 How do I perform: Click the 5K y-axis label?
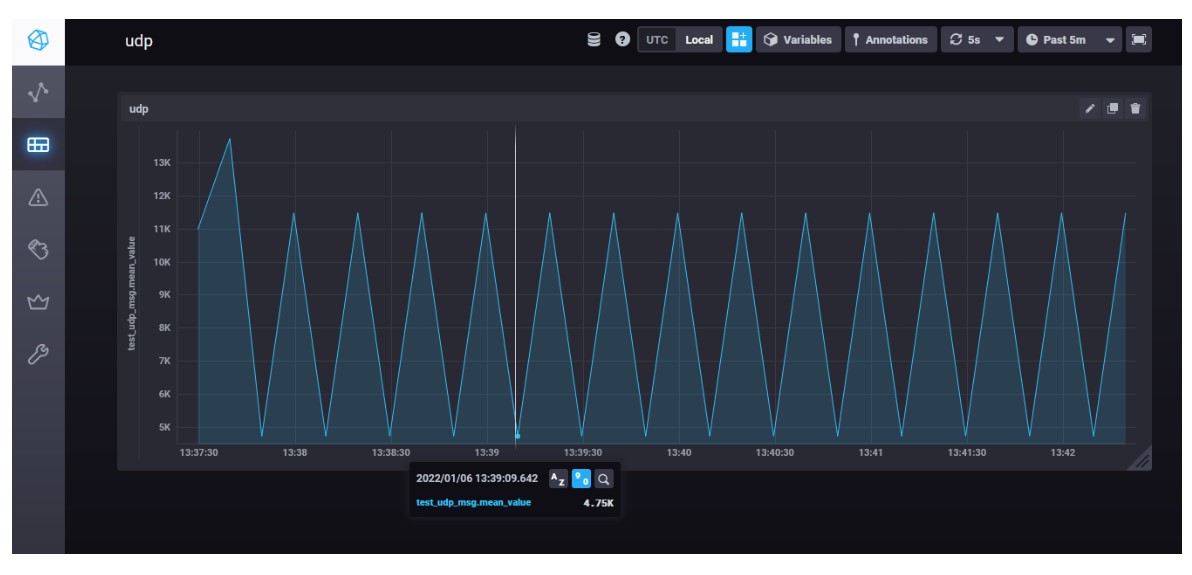click(x=165, y=427)
